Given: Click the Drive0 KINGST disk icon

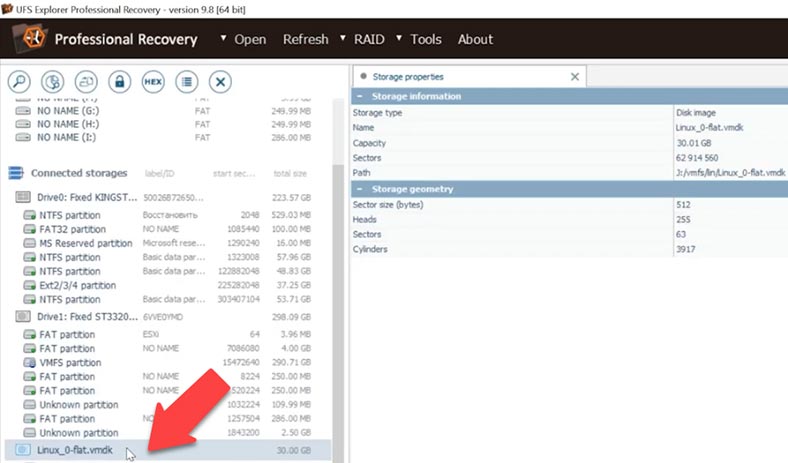Looking at the screenshot, I should [23, 197].
